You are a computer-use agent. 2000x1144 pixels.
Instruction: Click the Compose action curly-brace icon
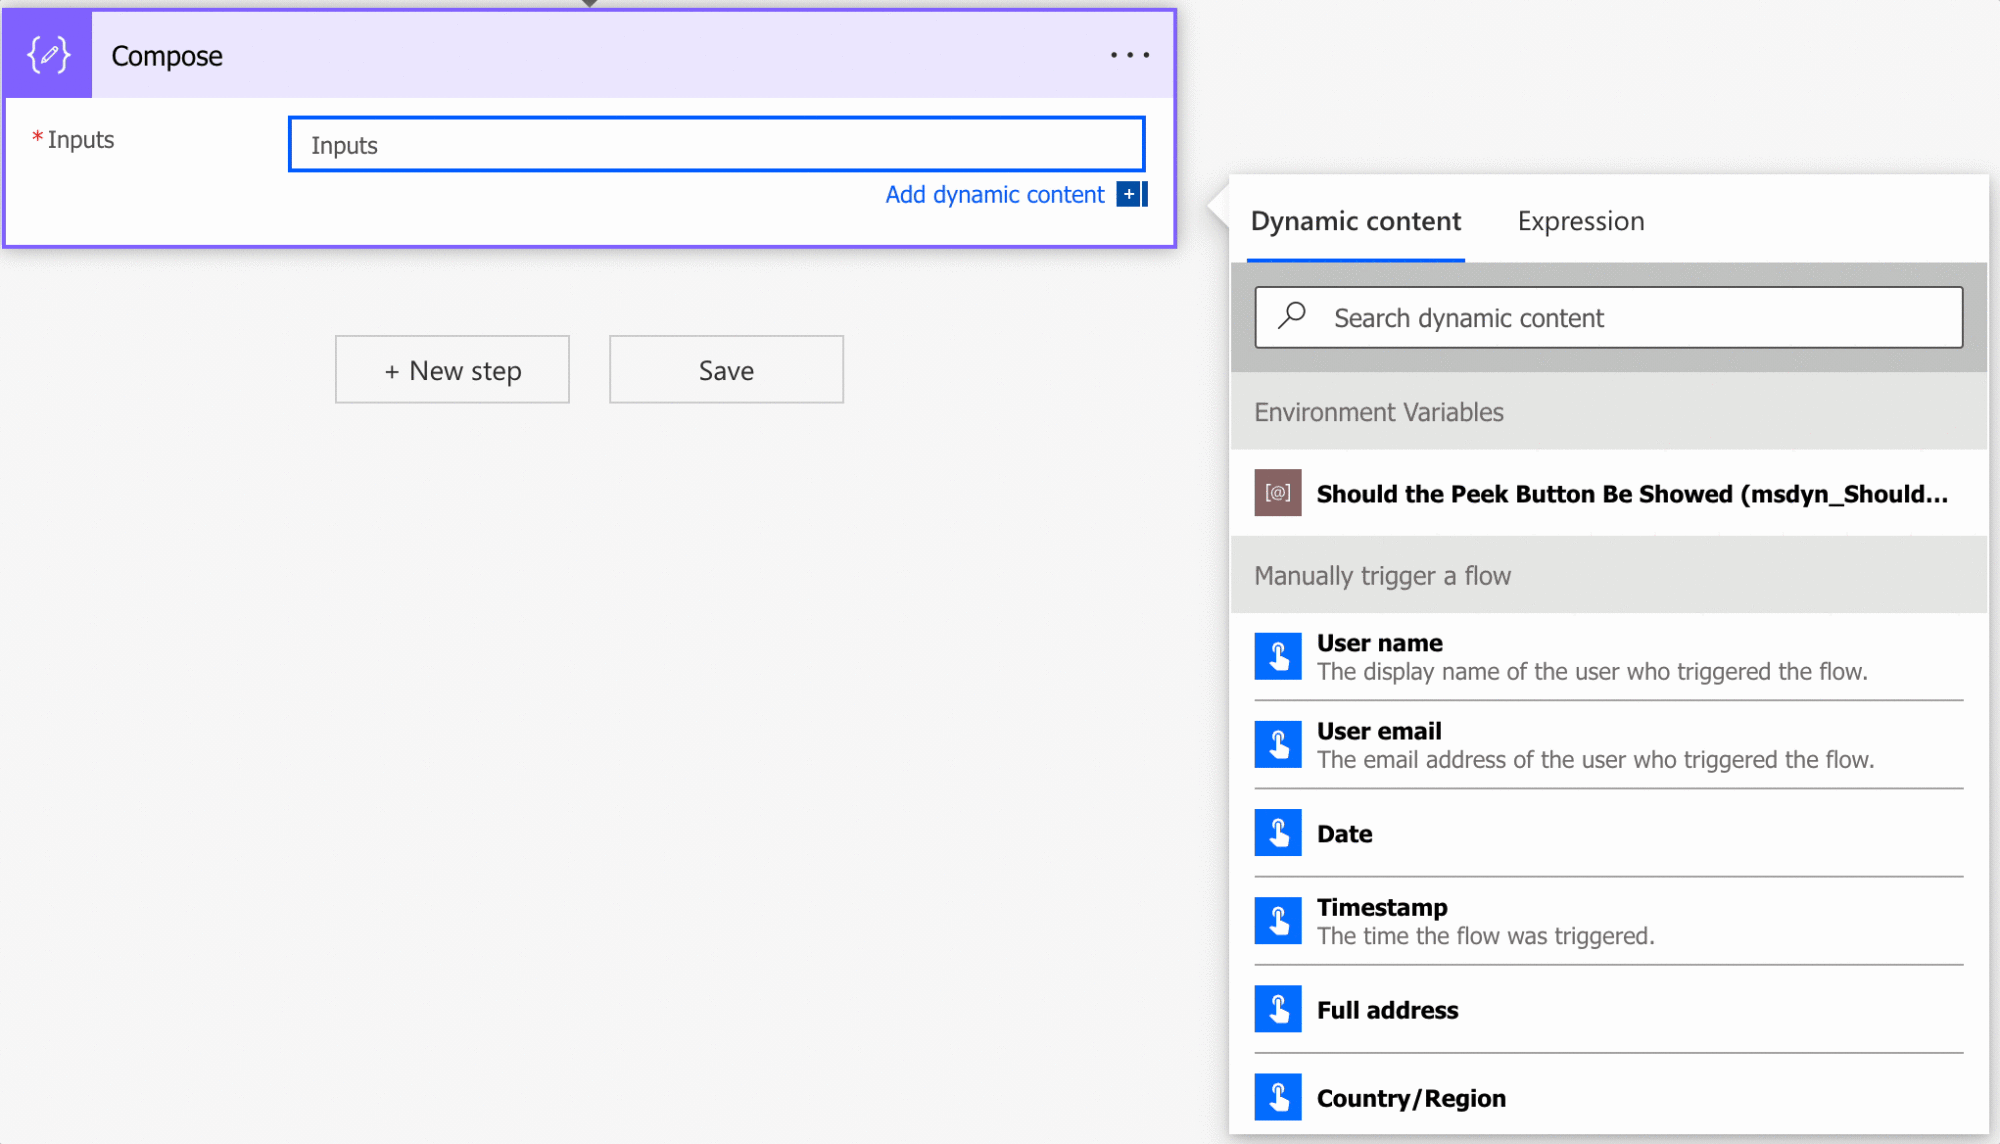[x=48, y=55]
